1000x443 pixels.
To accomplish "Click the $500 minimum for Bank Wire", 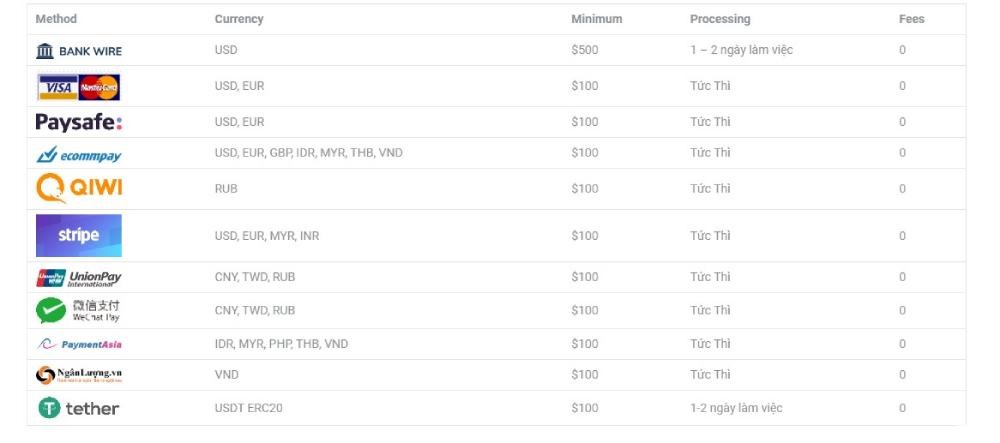I will coord(585,50).
